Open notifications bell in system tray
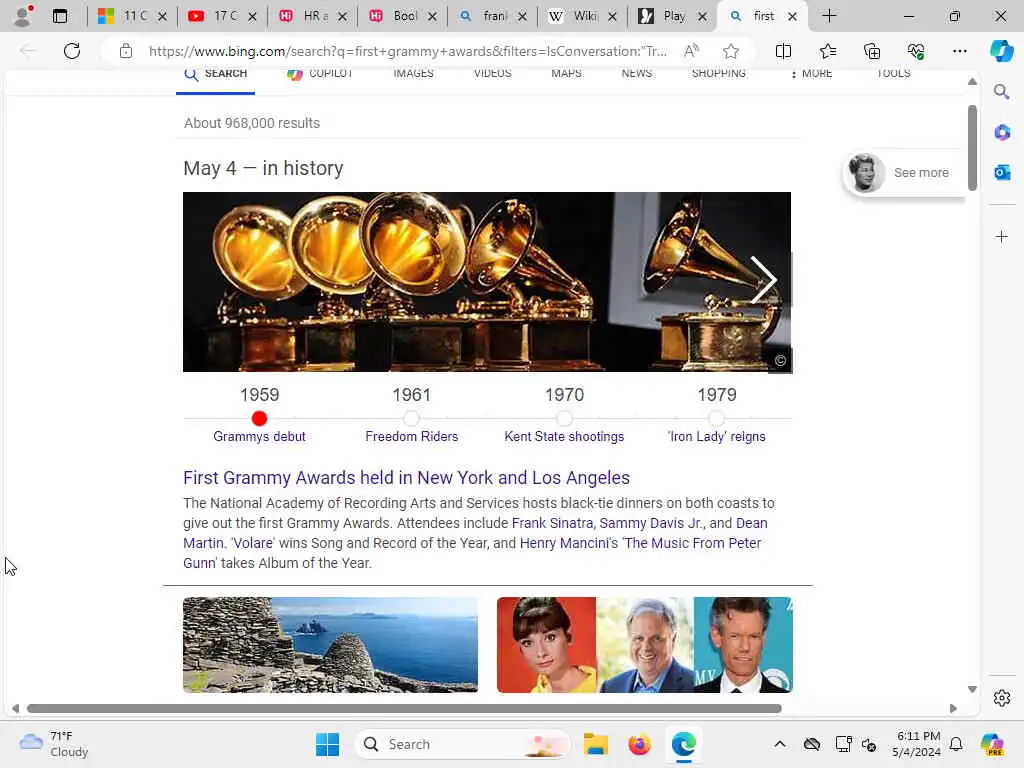This screenshot has height=768, width=1024. point(956,744)
